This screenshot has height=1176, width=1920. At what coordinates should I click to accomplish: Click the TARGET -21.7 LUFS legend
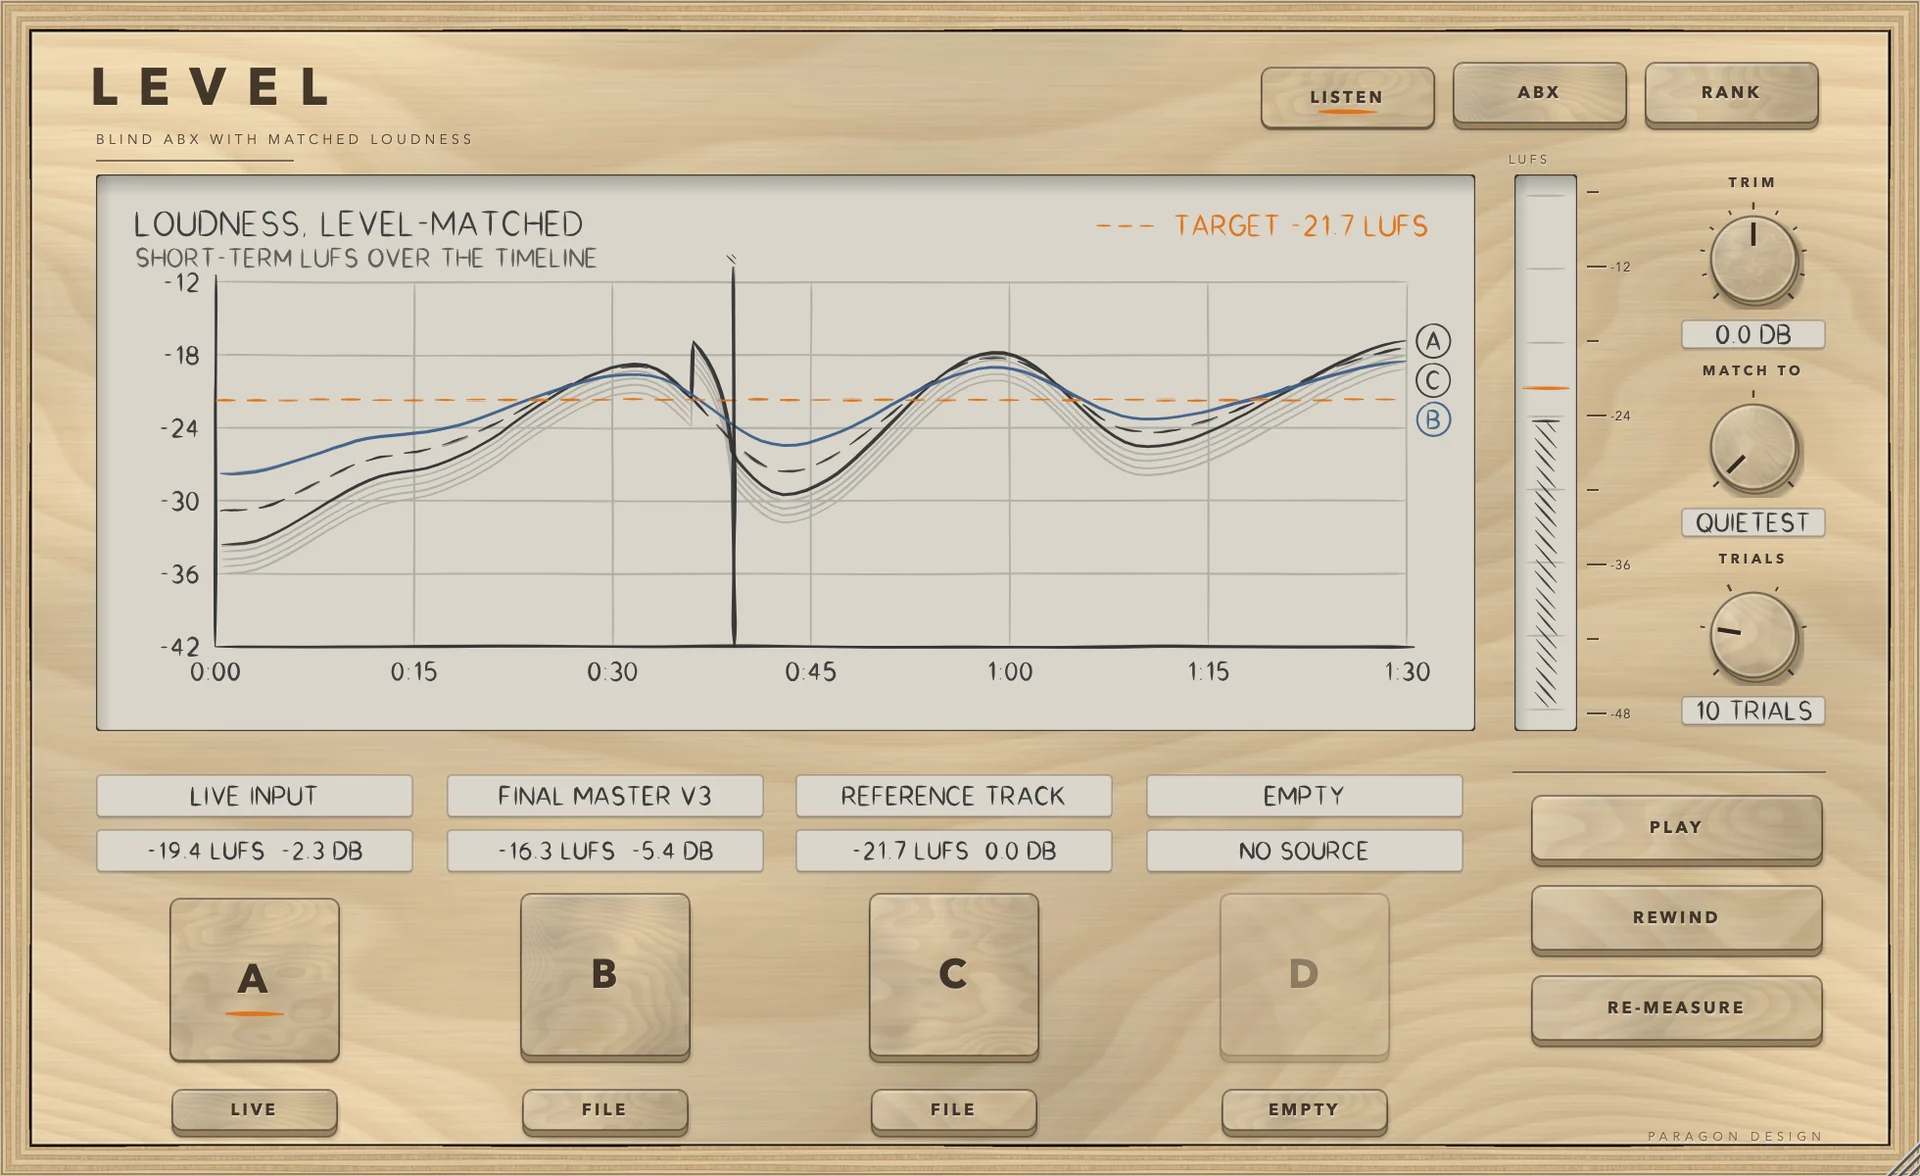(1262, 226)
